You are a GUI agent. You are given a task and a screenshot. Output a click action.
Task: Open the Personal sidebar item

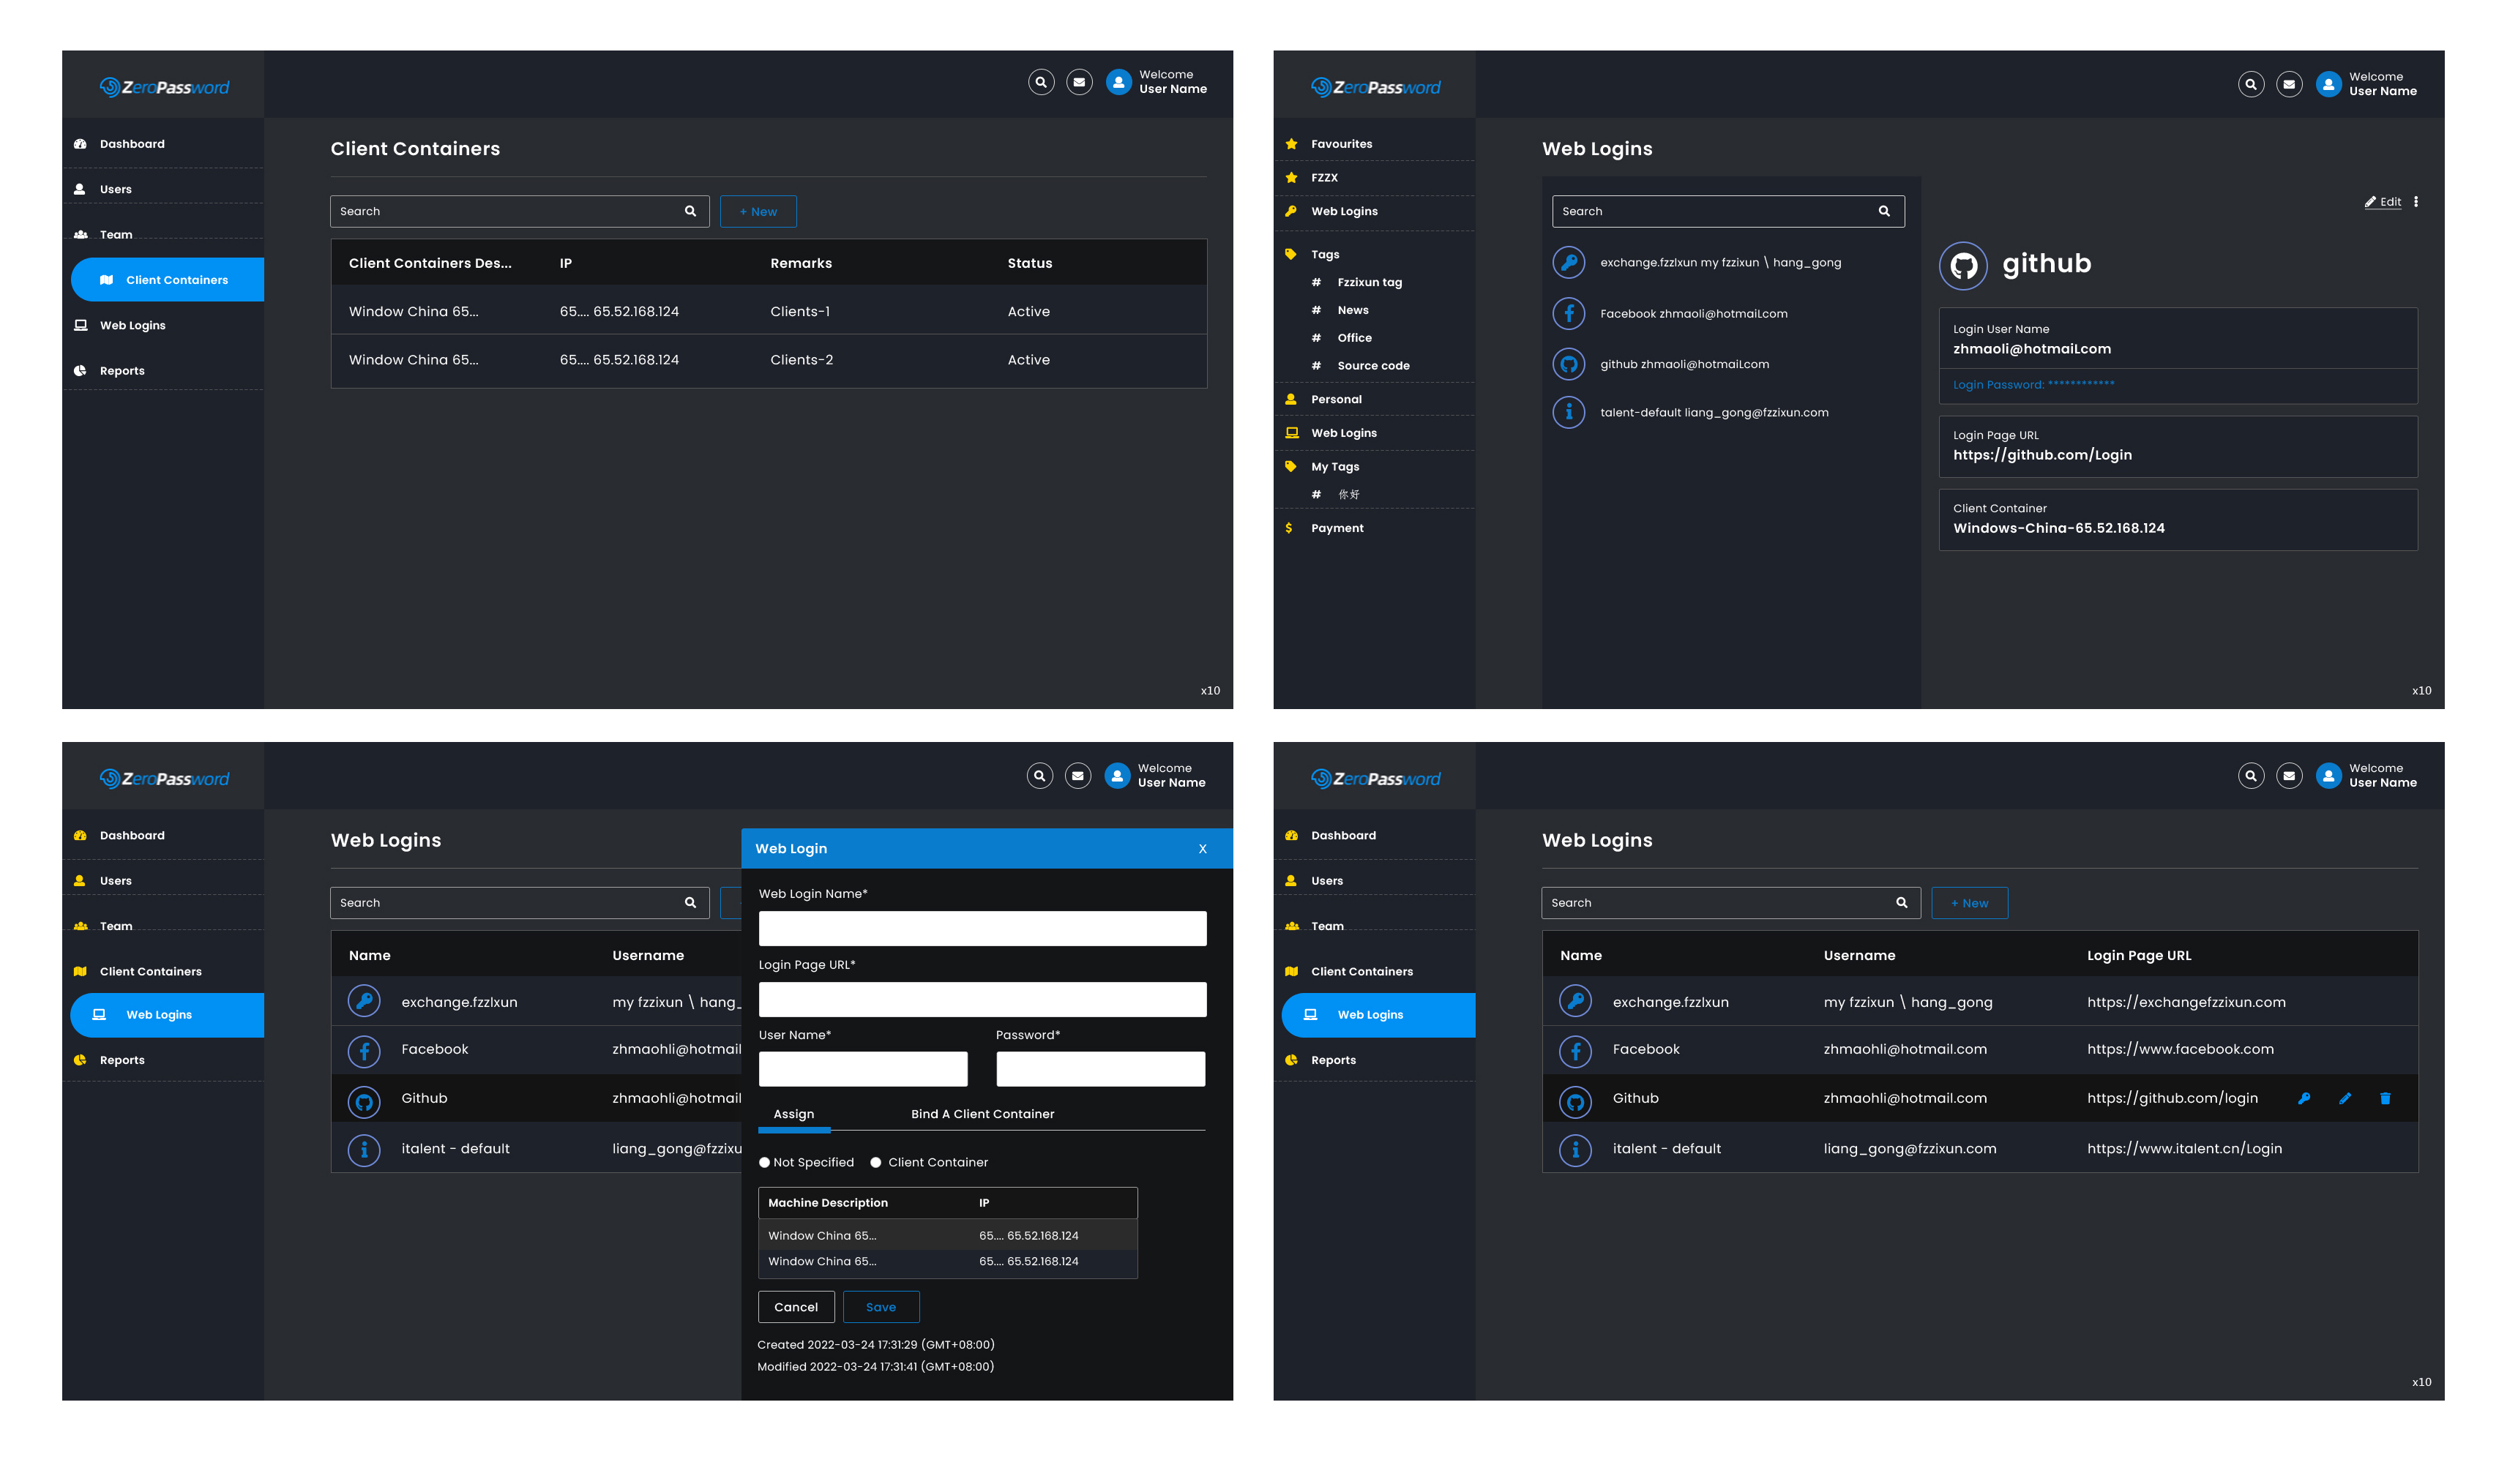coord(1336,399)
